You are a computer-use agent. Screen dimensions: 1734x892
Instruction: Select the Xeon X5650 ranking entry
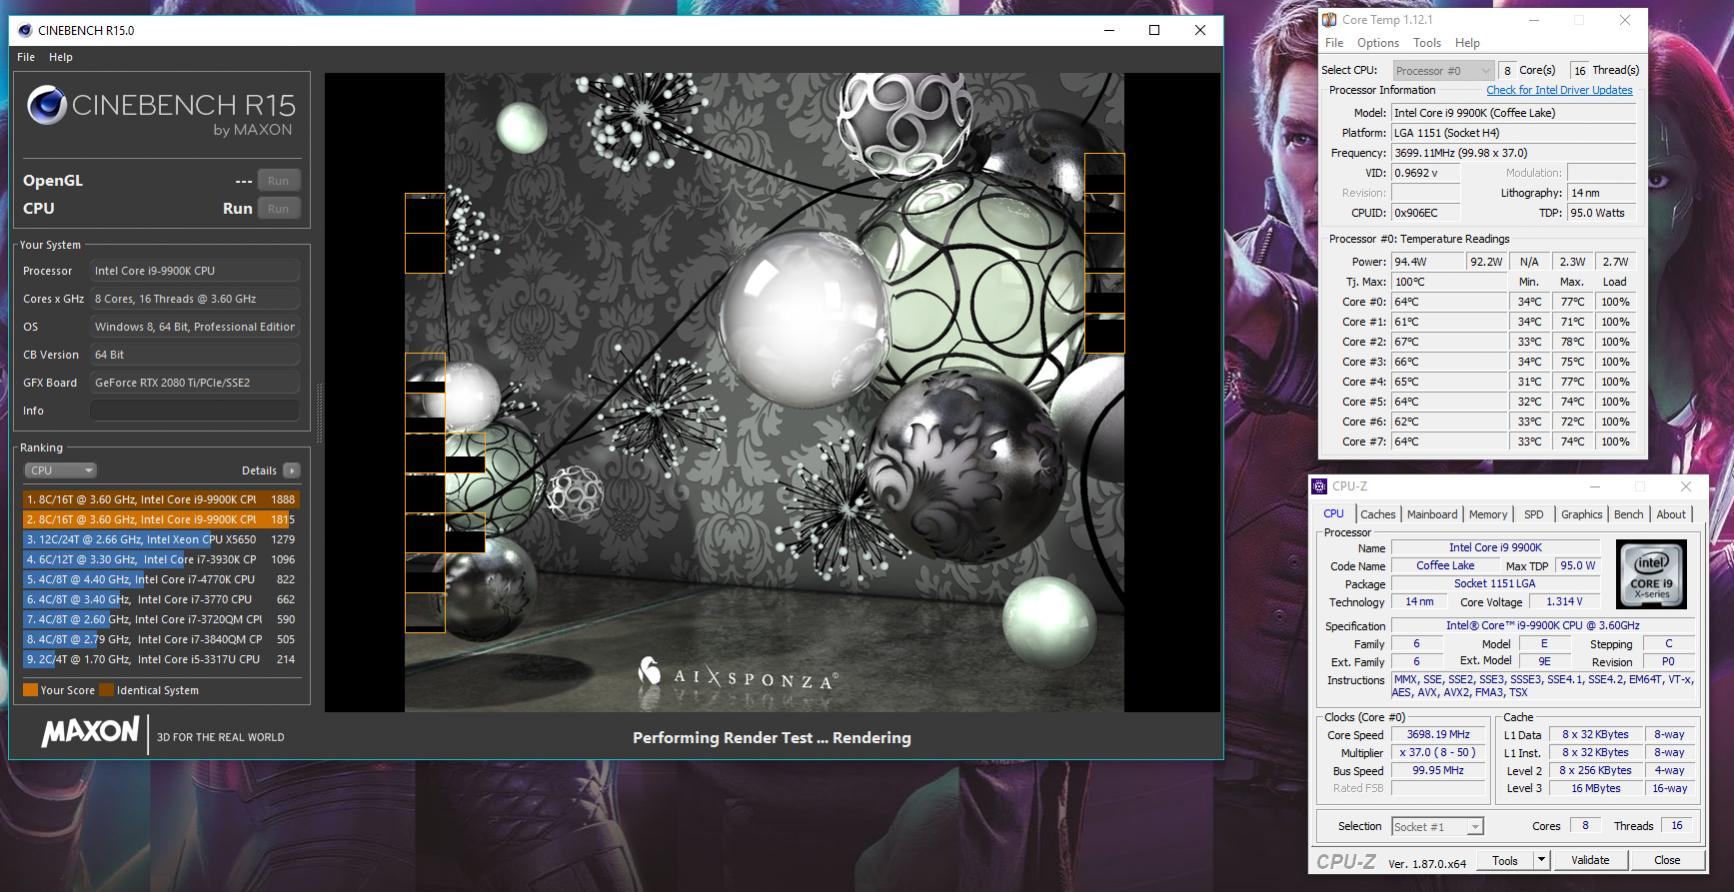(x=161, y=539)
